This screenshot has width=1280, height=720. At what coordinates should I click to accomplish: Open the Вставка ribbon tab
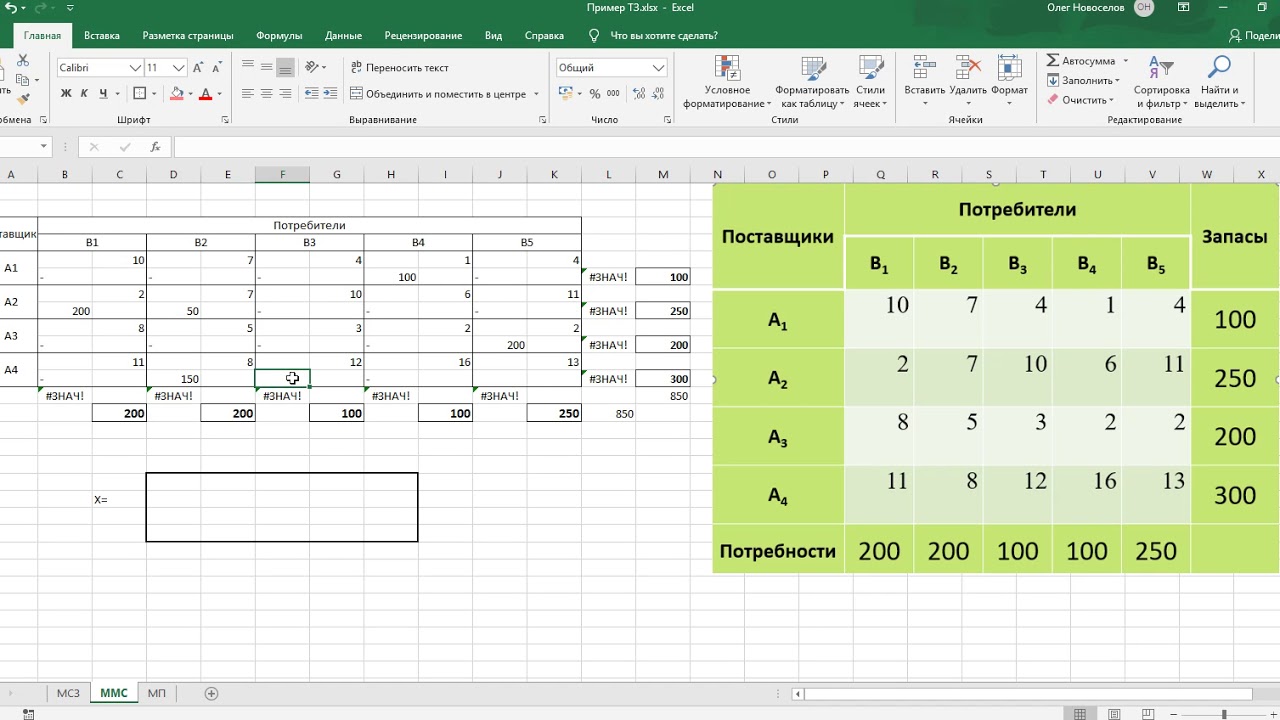pos(102,36)
